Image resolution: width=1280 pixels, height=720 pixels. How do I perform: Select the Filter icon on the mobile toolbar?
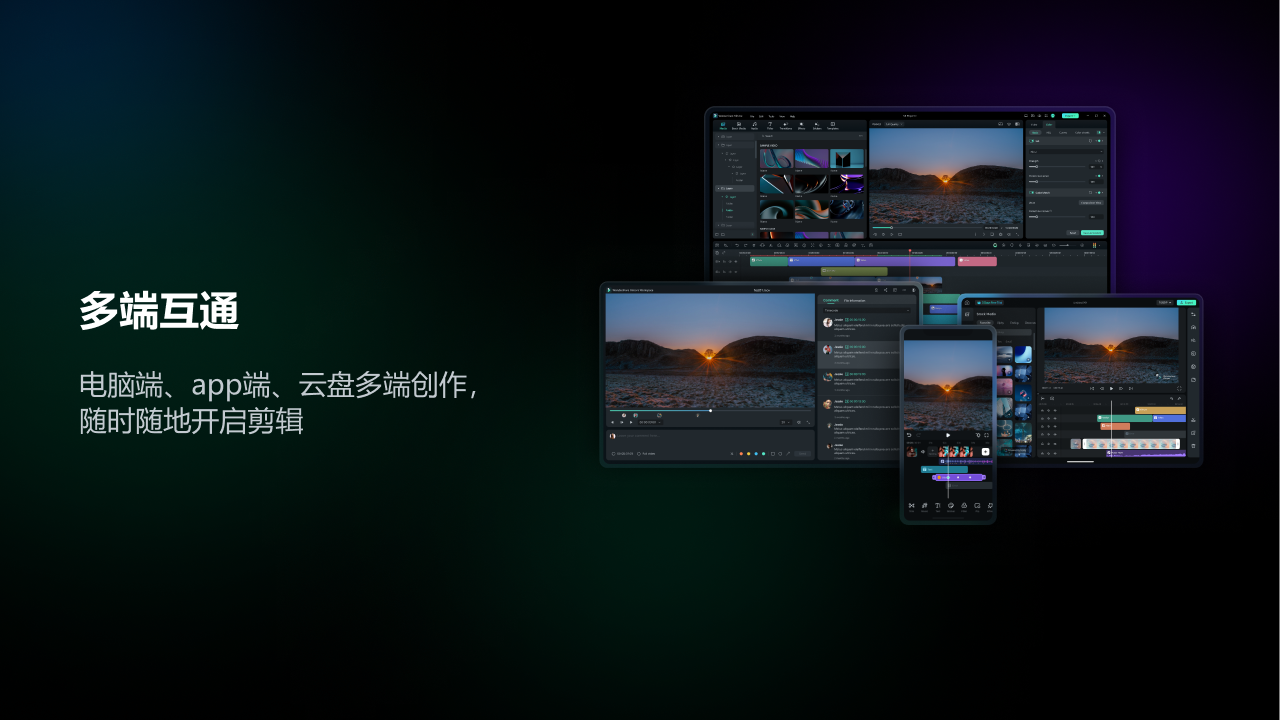tap(964, 505)
